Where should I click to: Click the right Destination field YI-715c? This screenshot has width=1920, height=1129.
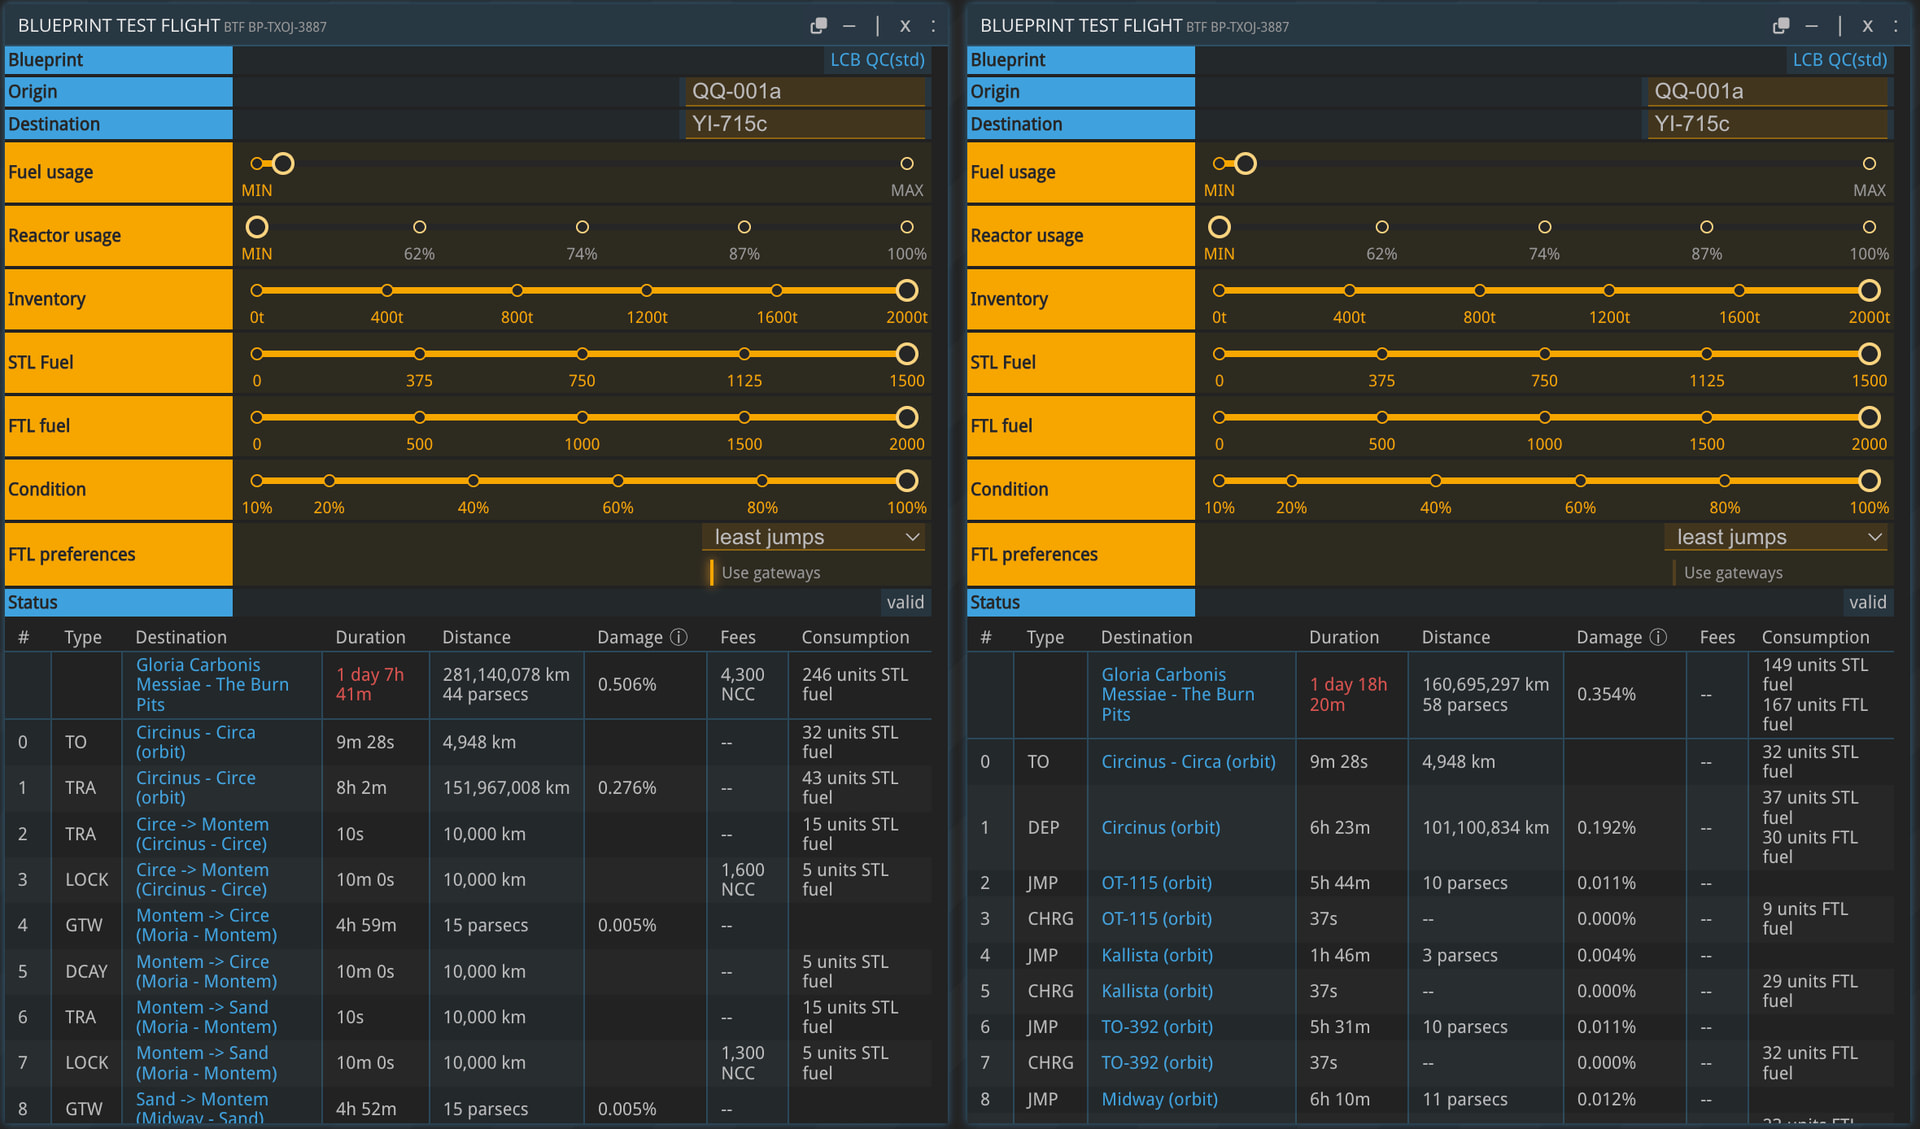pyautogui.click(x=1767, y=124)
